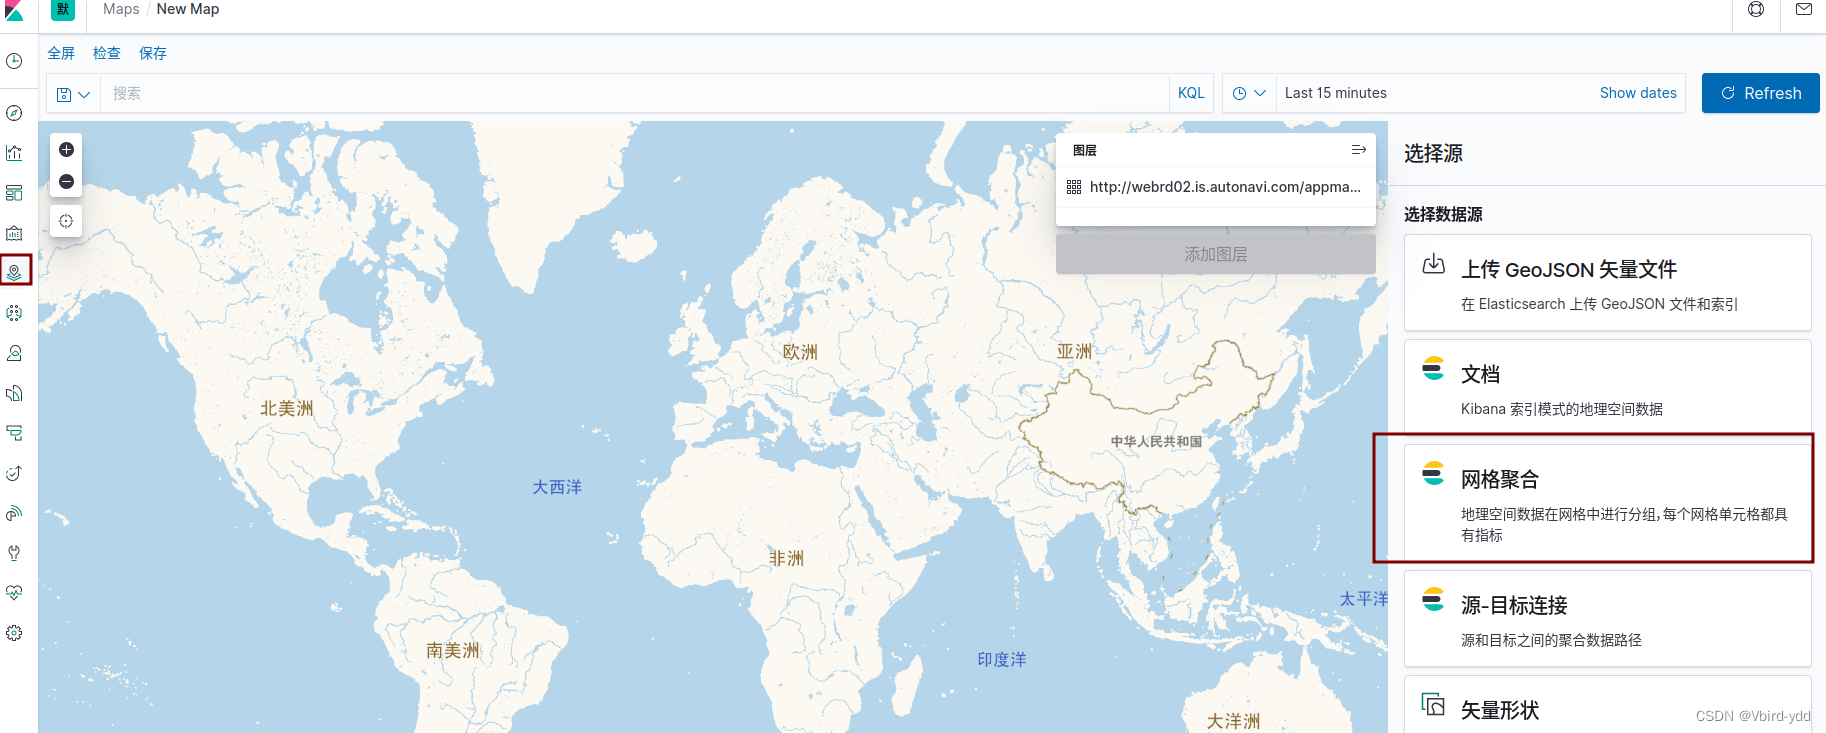Open Uptime icon in sidebar
The image size is (1826, 733).
click(14, 473)
